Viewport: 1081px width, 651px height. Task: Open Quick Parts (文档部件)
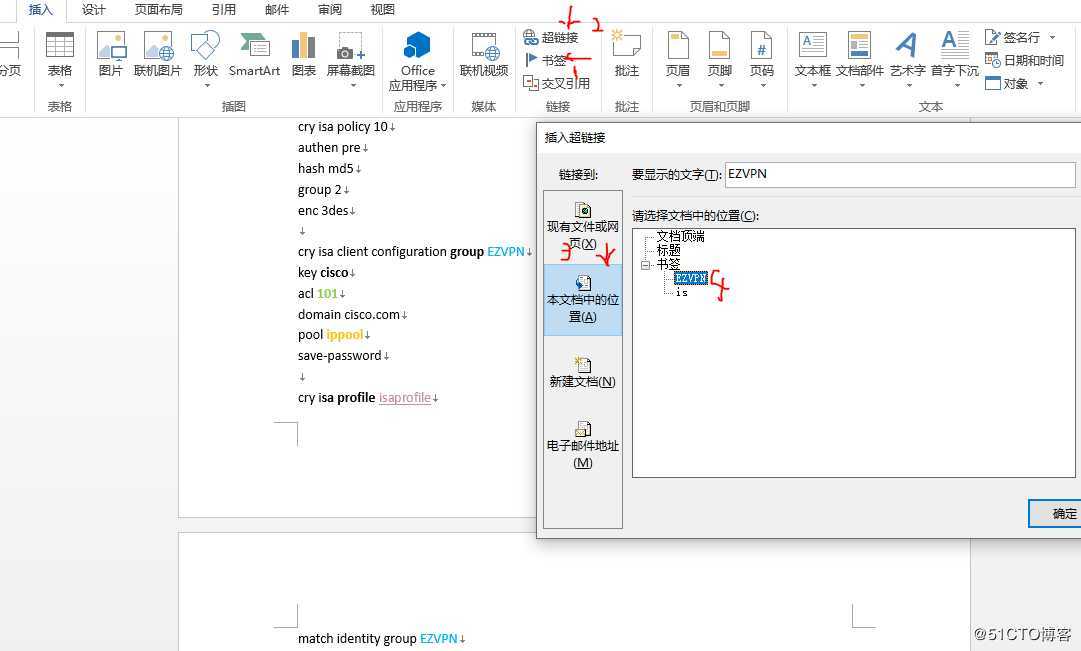(860, 59)
